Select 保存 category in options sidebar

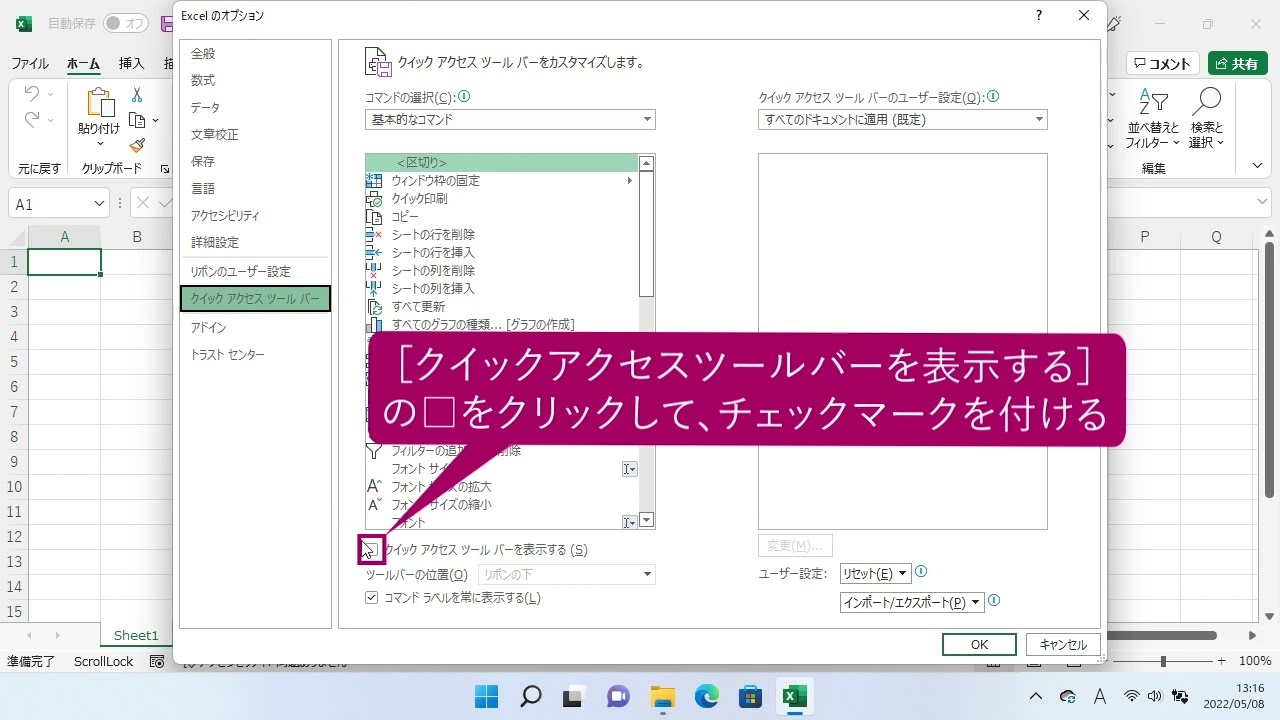pos(203,162)
